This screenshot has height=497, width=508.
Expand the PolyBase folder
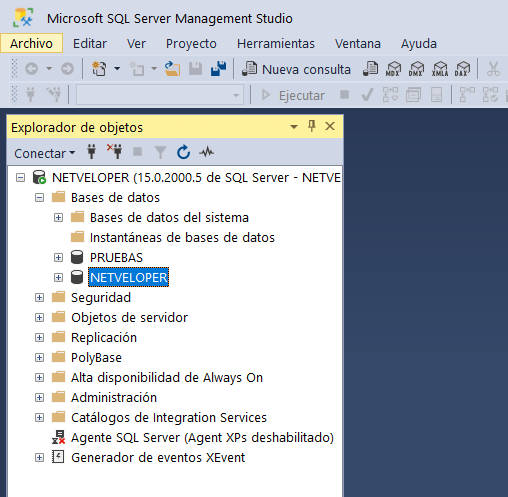pyautogui.click(x=39, y=358)
